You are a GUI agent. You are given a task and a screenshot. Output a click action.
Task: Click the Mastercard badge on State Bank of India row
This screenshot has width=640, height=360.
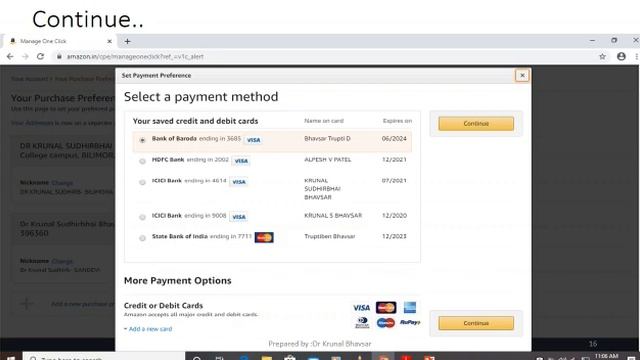click(264, 237)
